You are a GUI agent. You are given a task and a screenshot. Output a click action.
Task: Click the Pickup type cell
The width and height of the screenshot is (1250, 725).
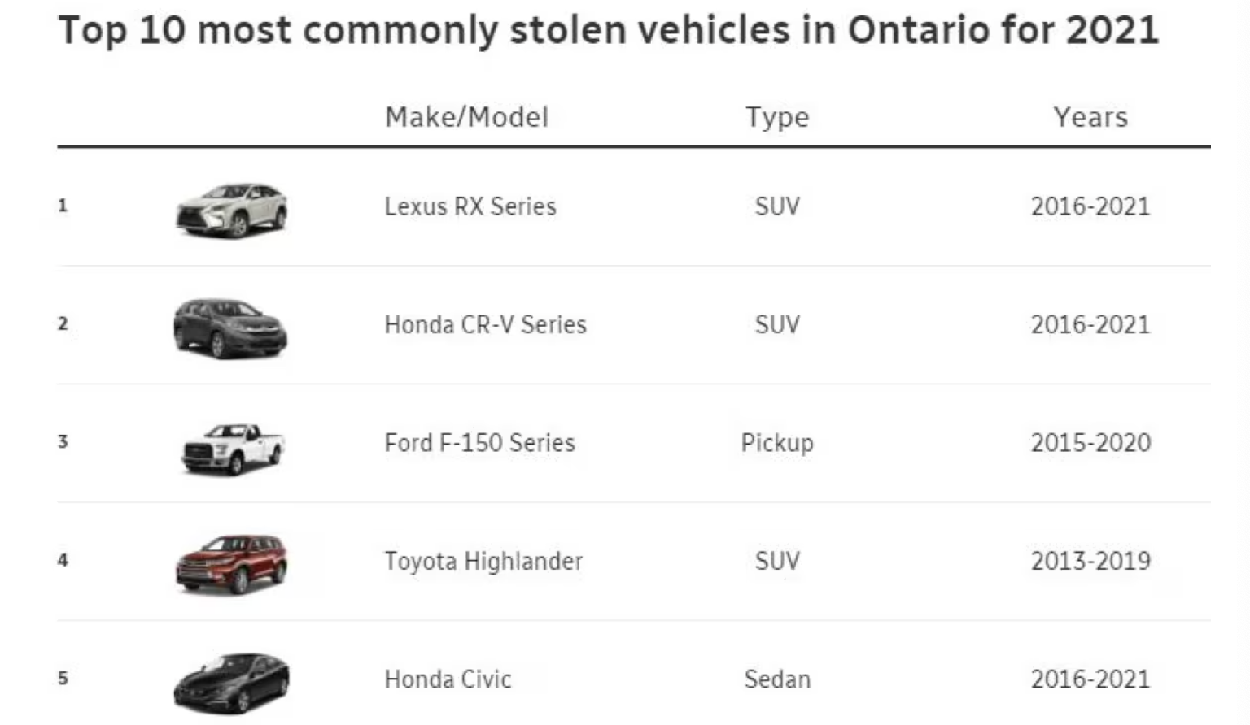[777, 444]
